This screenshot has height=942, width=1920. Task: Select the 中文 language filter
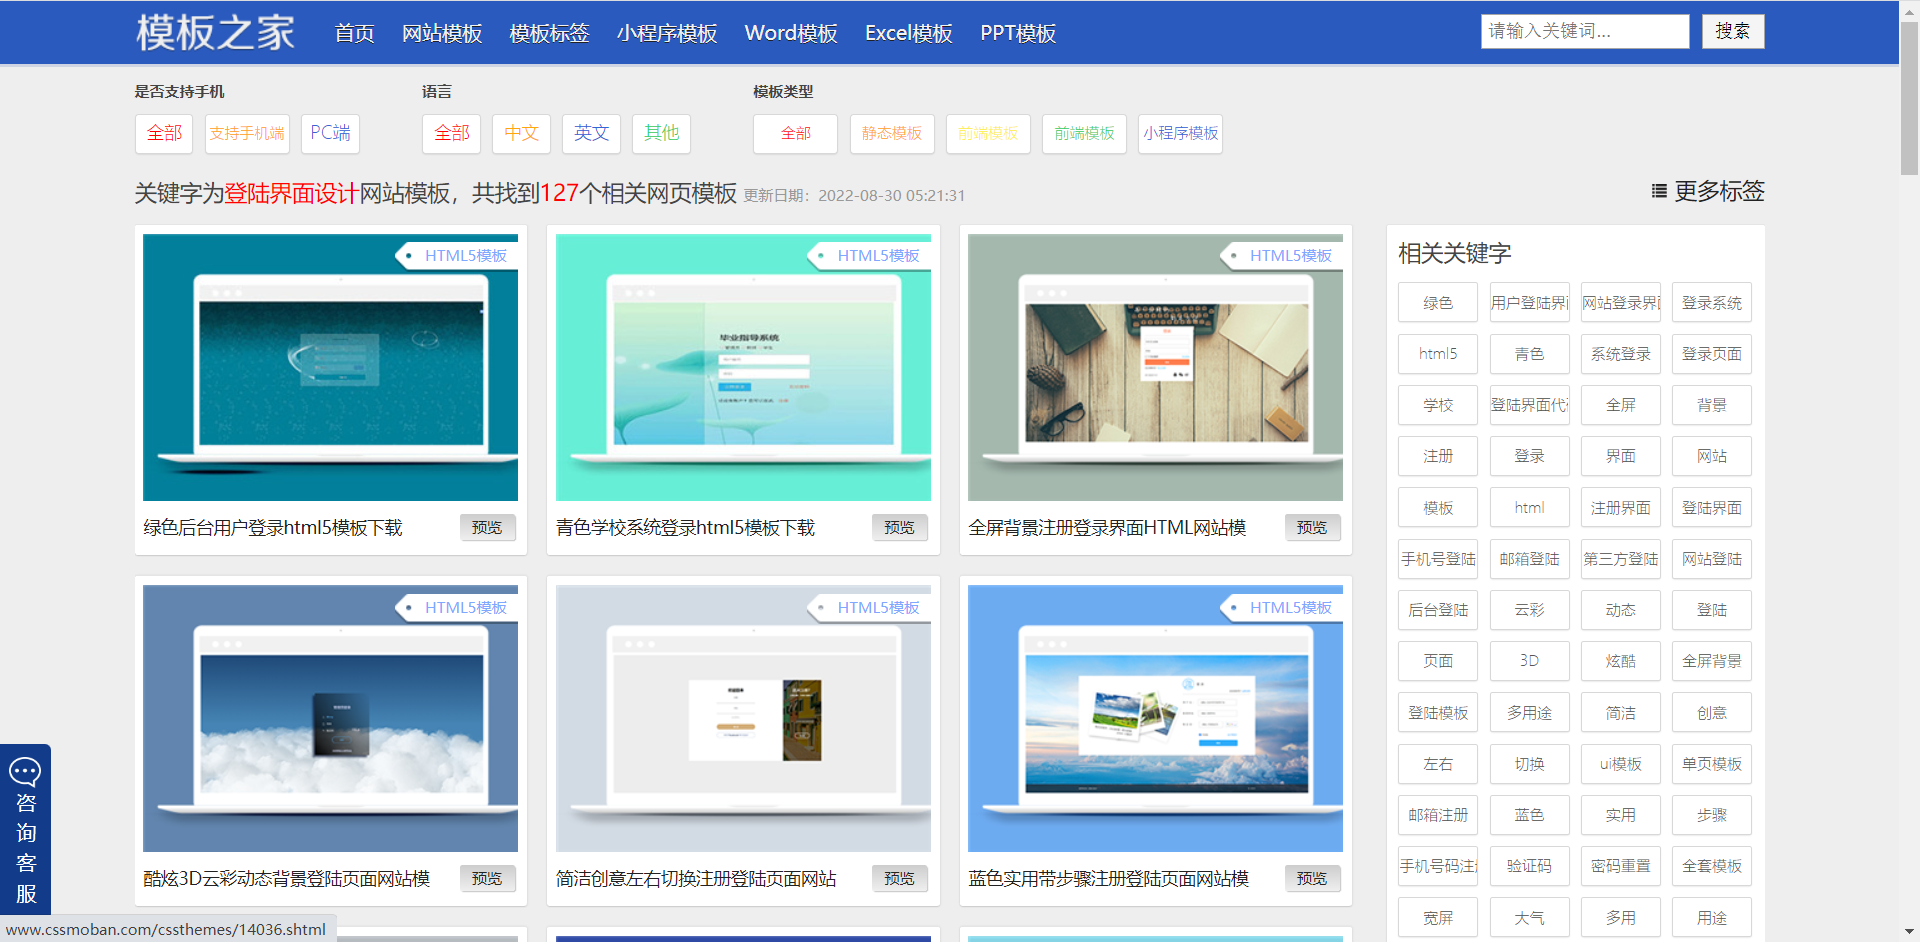pos(521,133)
